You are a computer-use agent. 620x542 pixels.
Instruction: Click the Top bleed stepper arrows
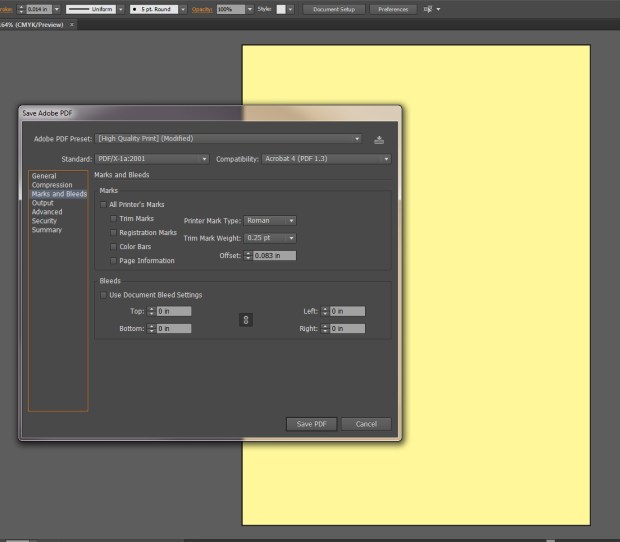(x=152, y=311)
